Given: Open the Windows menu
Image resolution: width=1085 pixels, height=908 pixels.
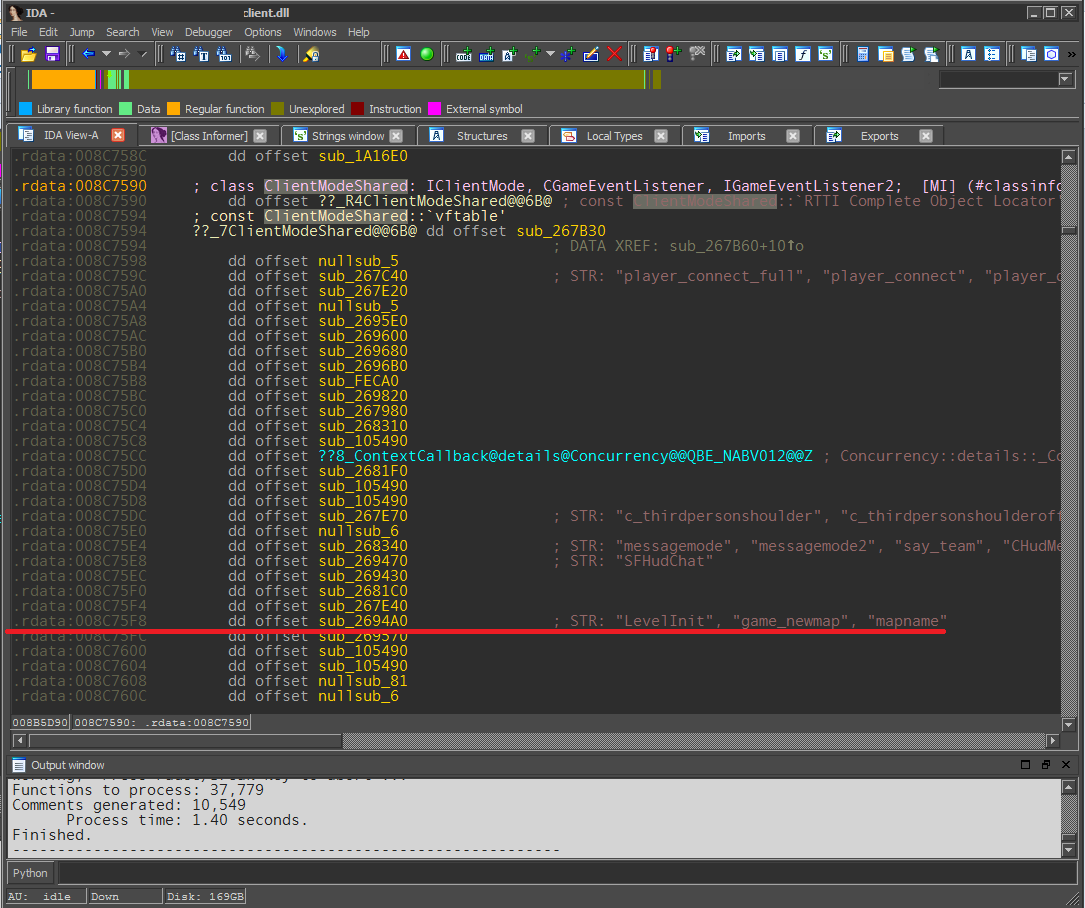Looking at the screenshot, I should (315, 32).
